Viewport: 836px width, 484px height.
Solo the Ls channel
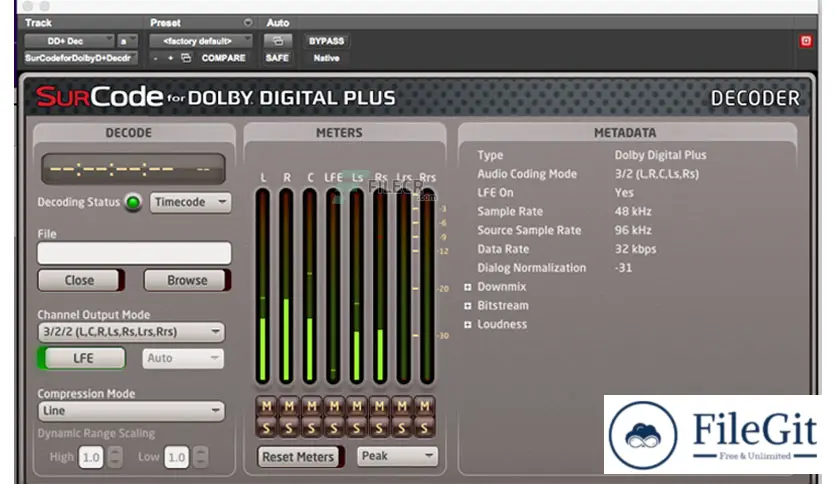coord(357,427)
